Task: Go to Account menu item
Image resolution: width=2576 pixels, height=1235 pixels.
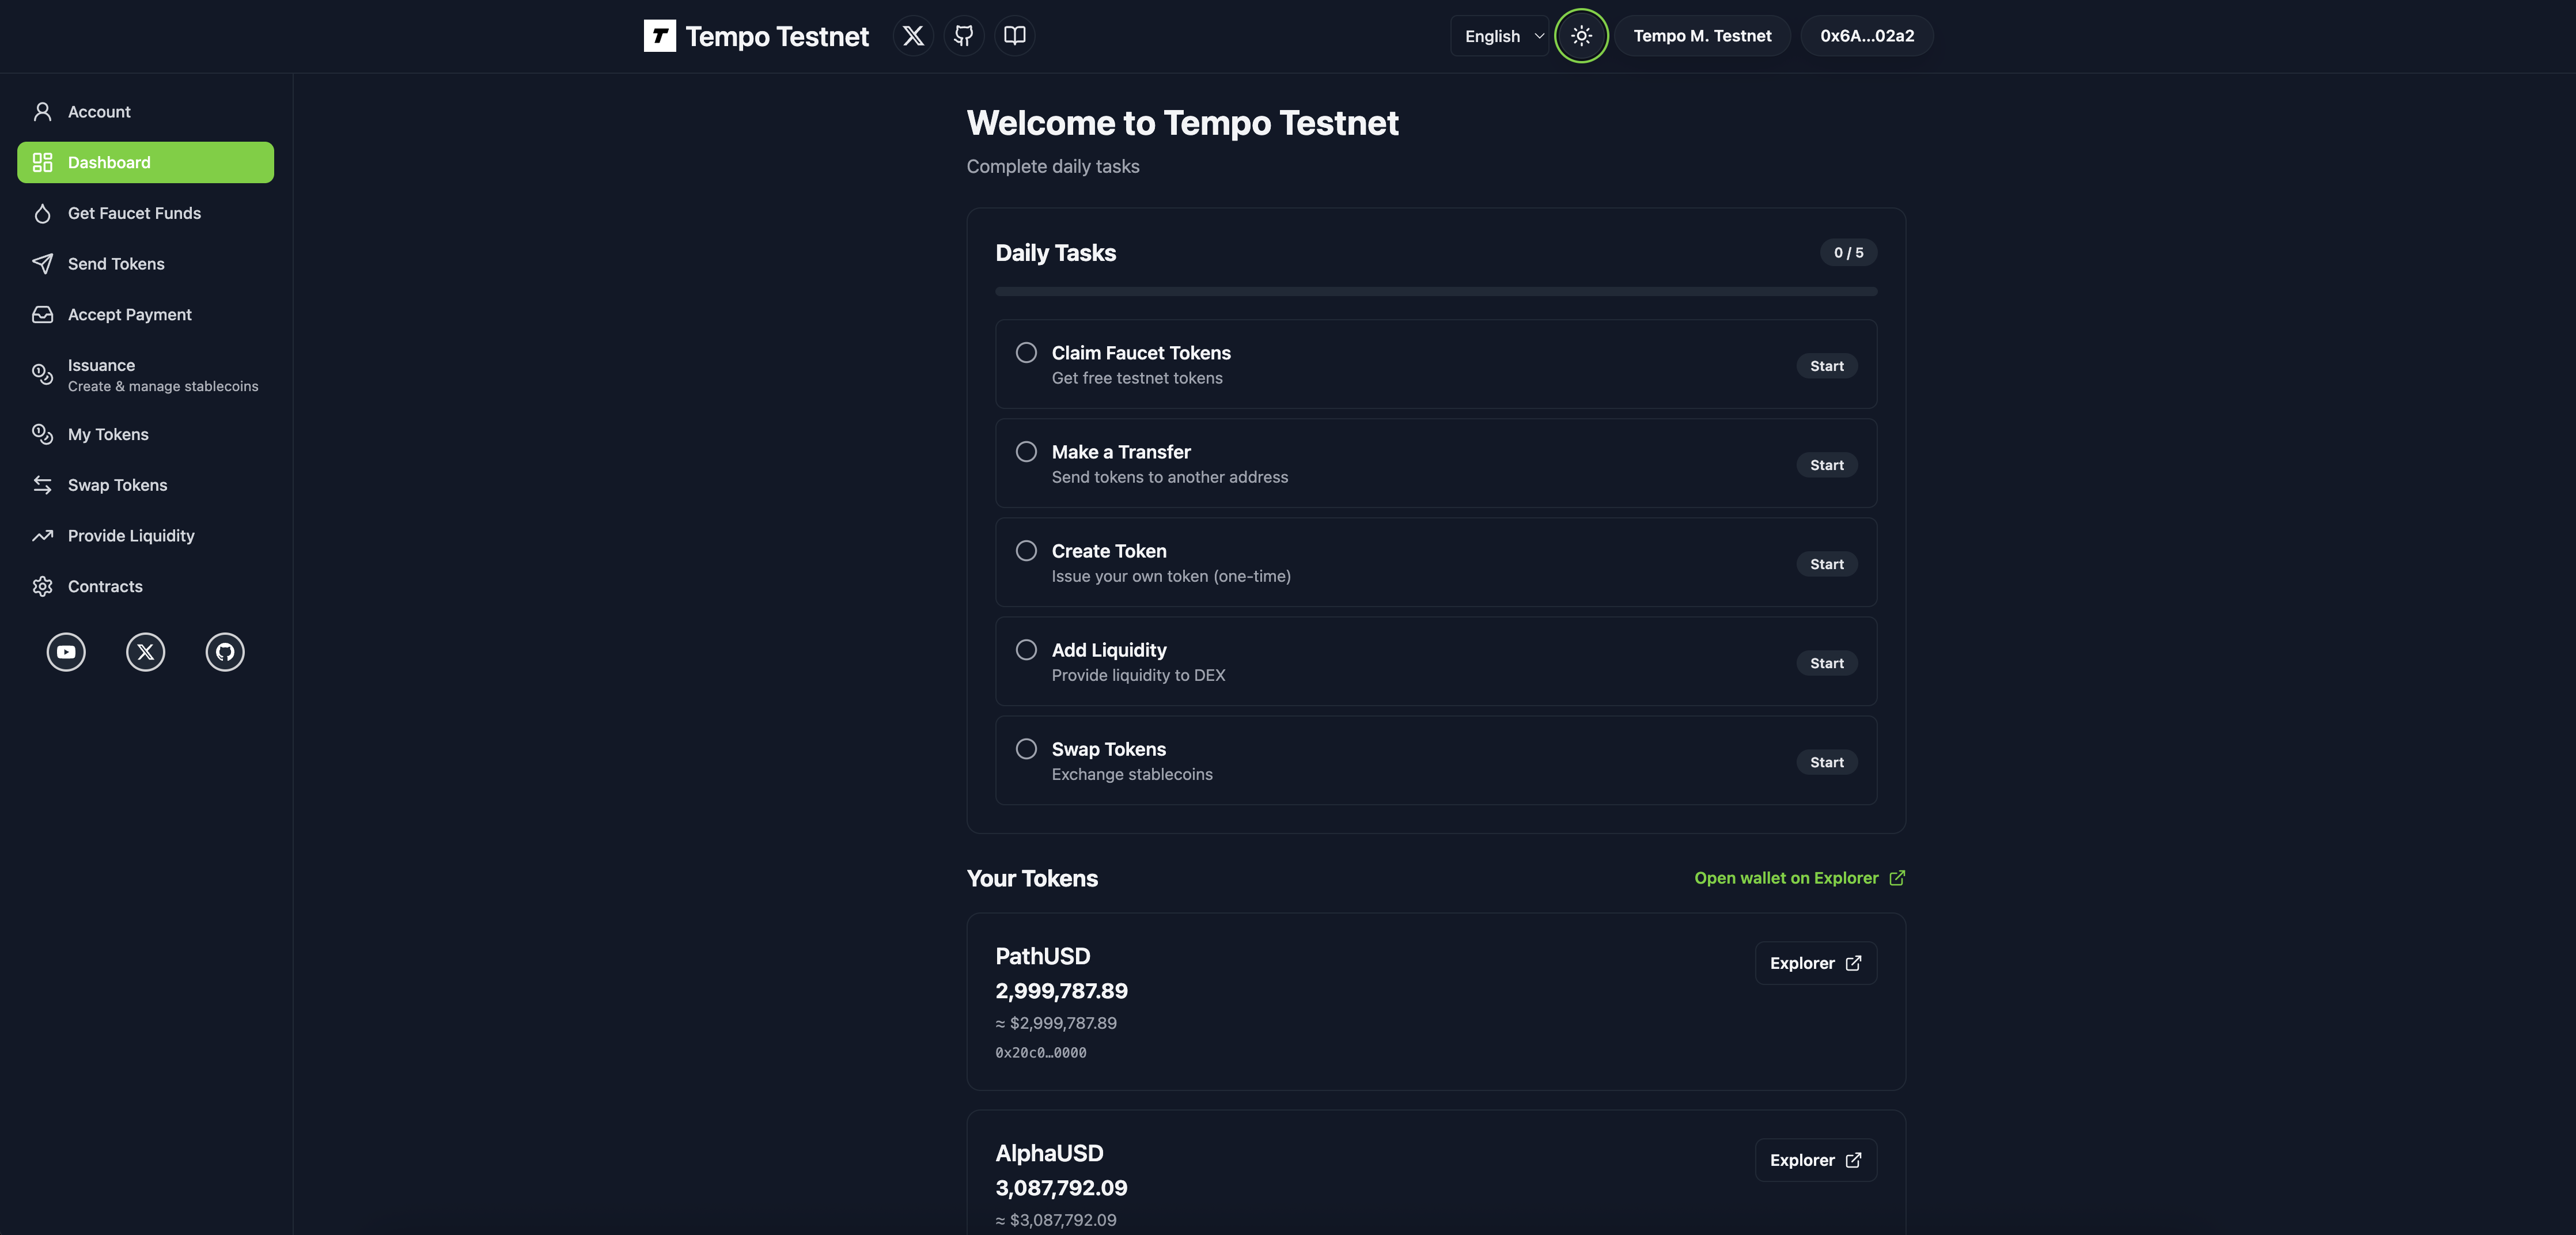Action: point(145,112)
